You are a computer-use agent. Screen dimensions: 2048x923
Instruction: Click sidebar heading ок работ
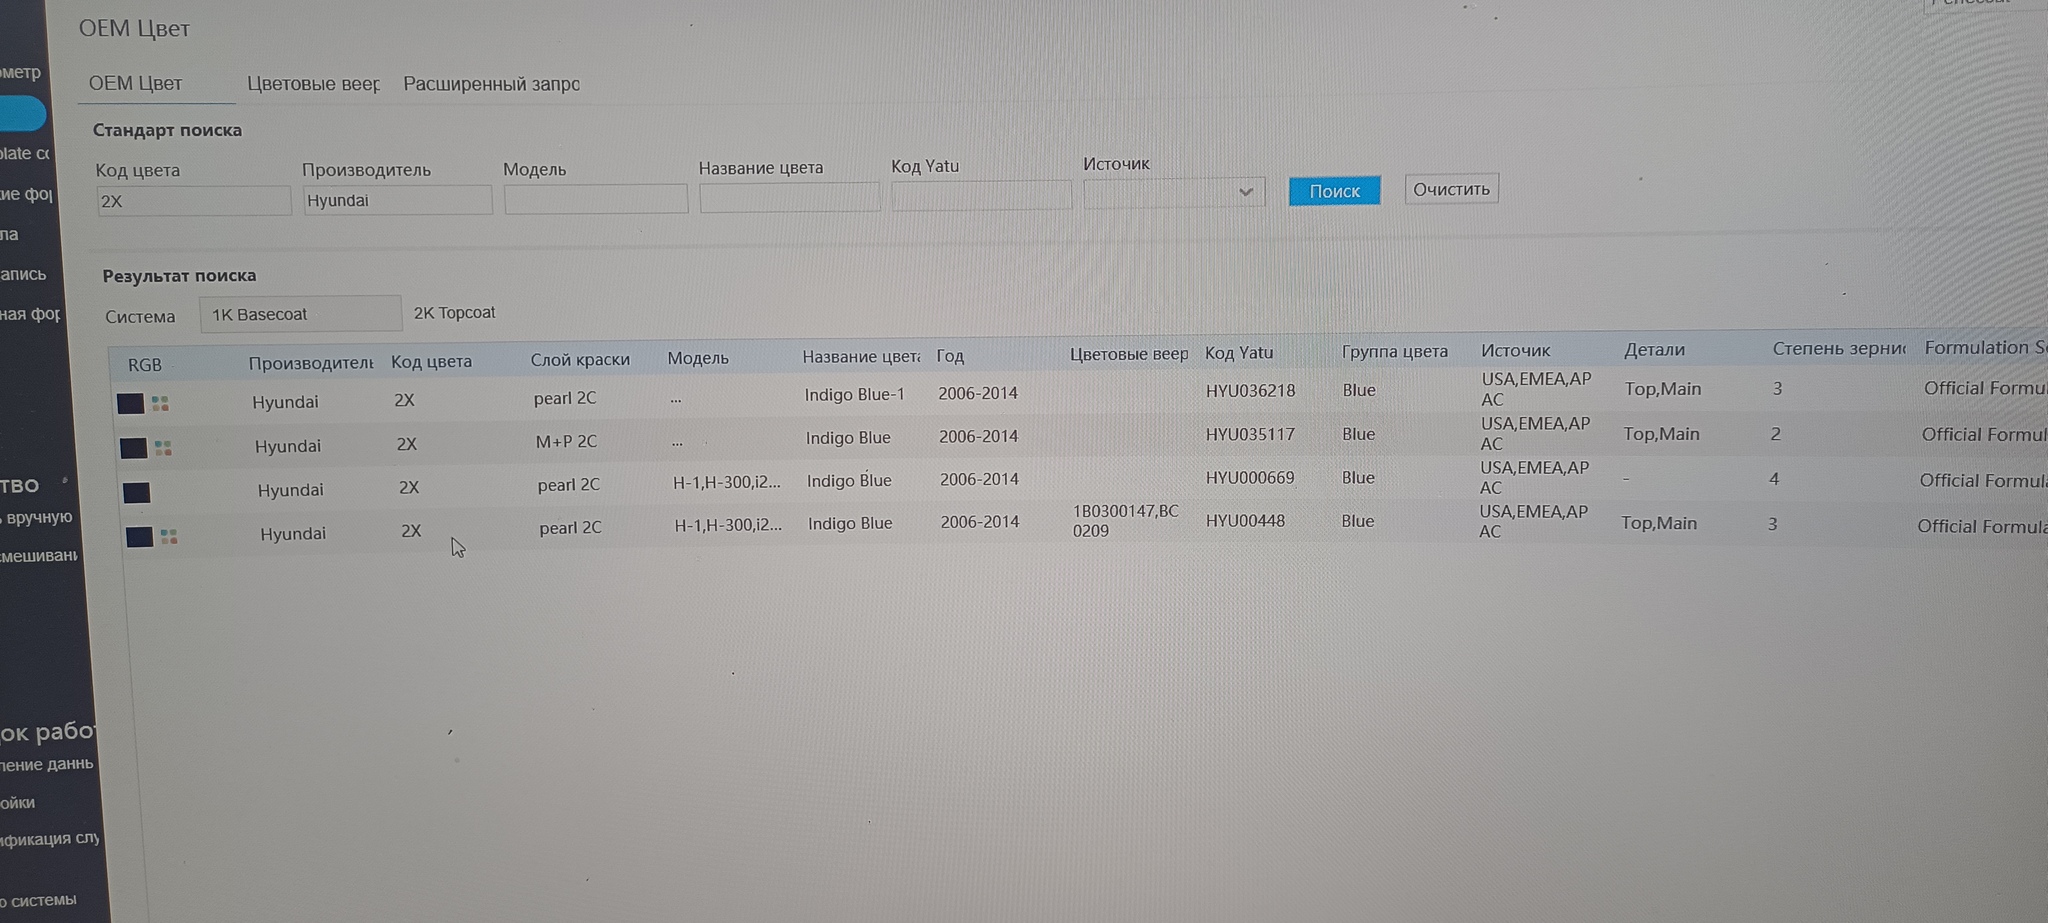(x=48, y=732)
